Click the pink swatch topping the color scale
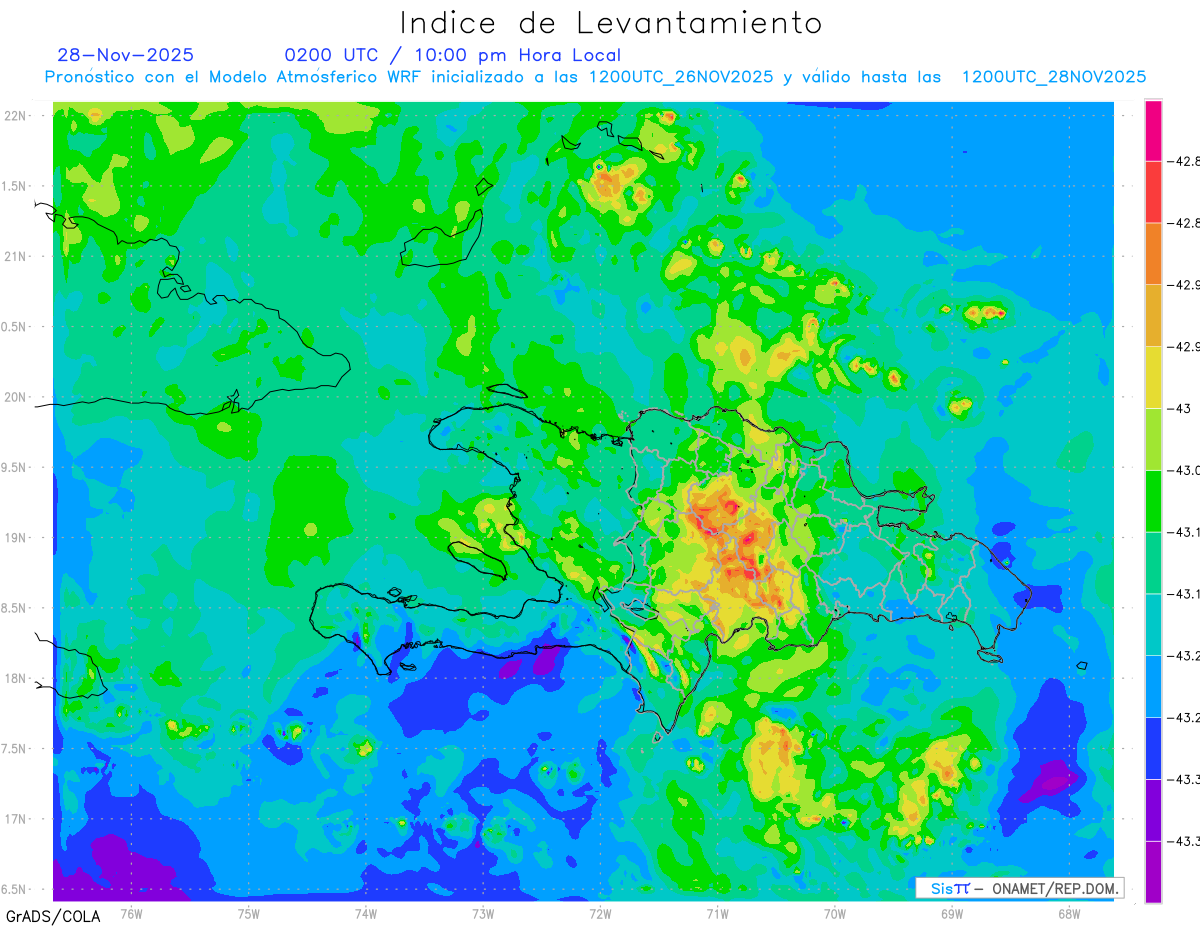Viewport: 1200px width, 927px height. (x=1153, y=130)
